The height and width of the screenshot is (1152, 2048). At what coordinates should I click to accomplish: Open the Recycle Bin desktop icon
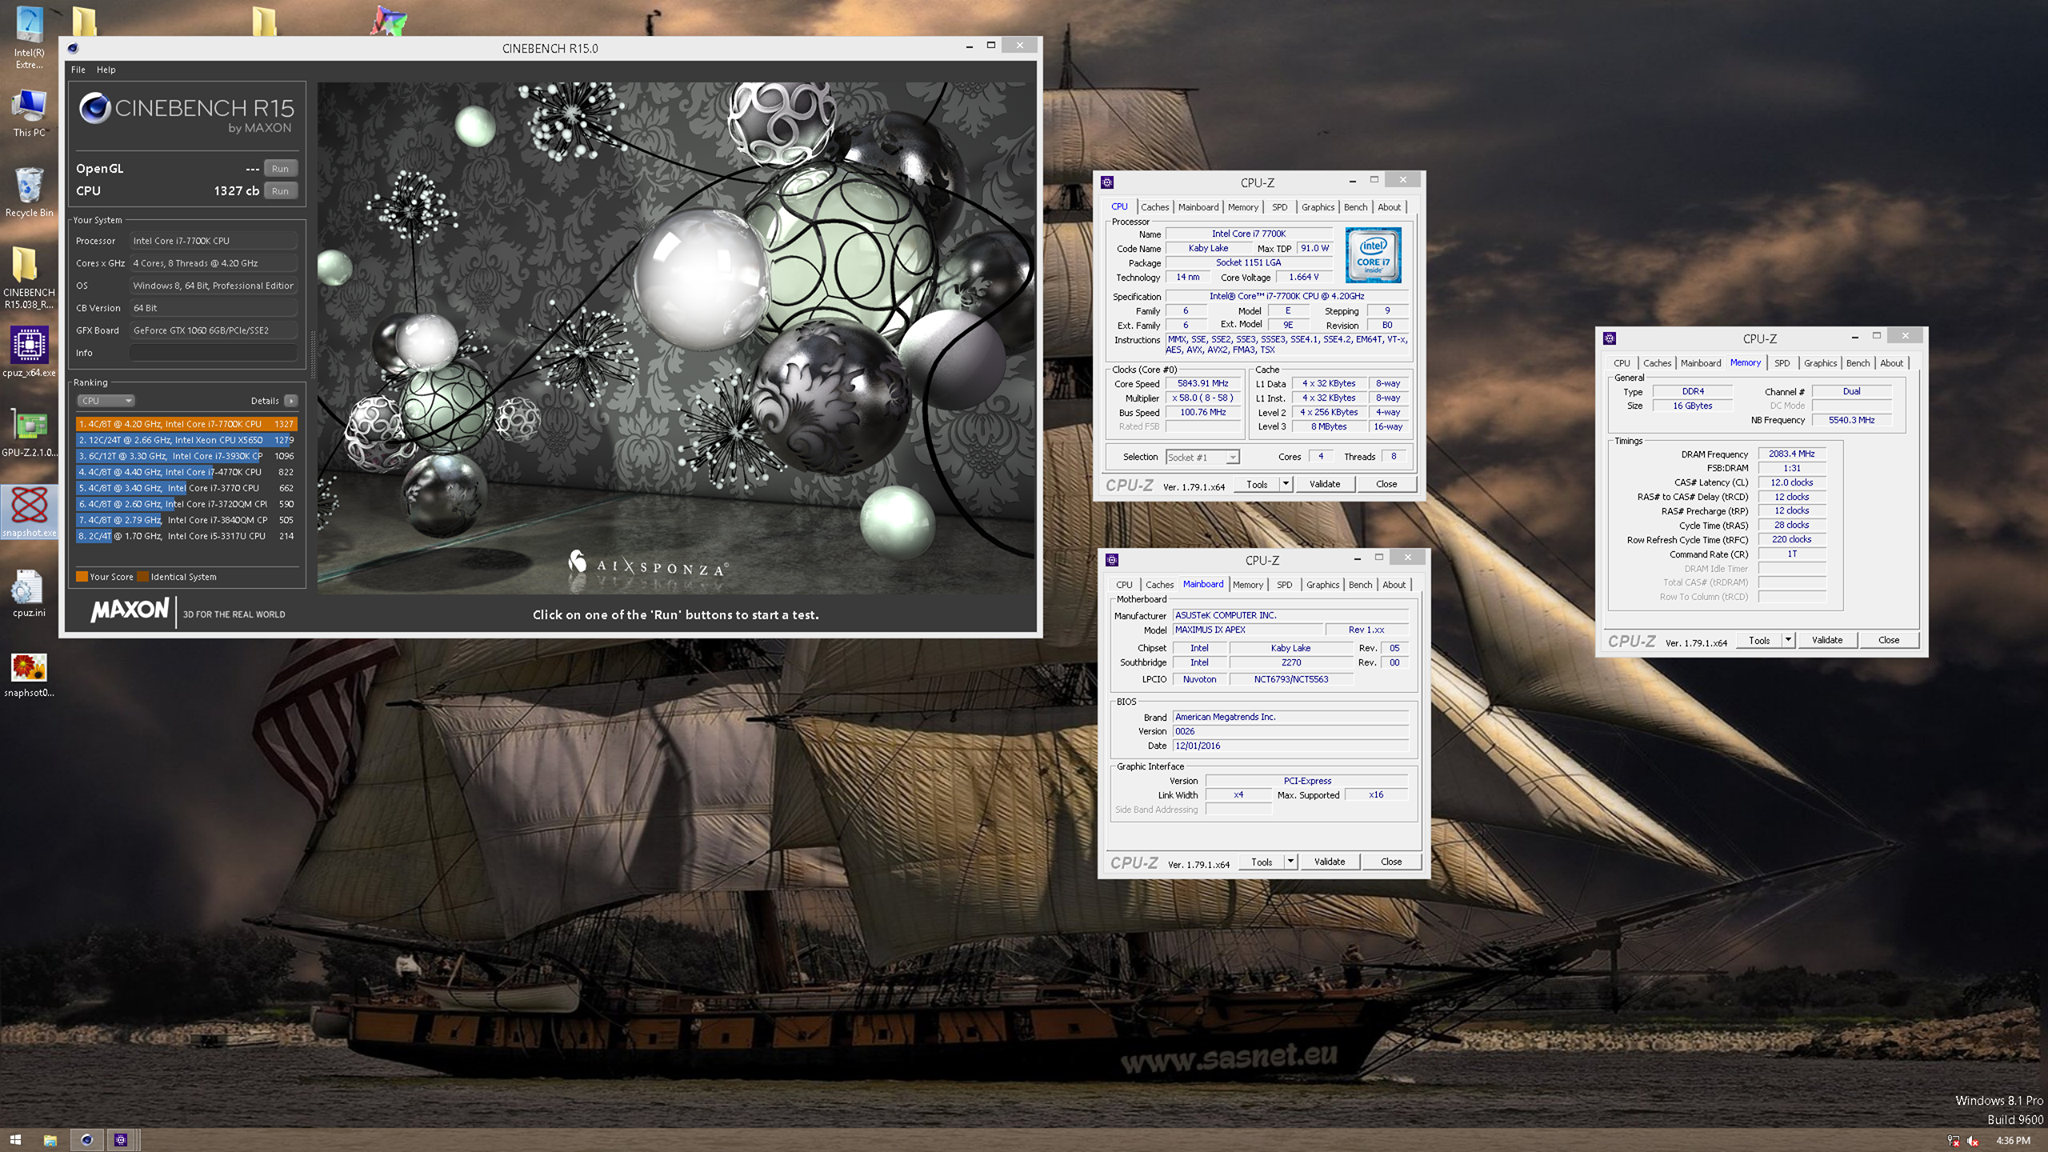tap(29, 191)
